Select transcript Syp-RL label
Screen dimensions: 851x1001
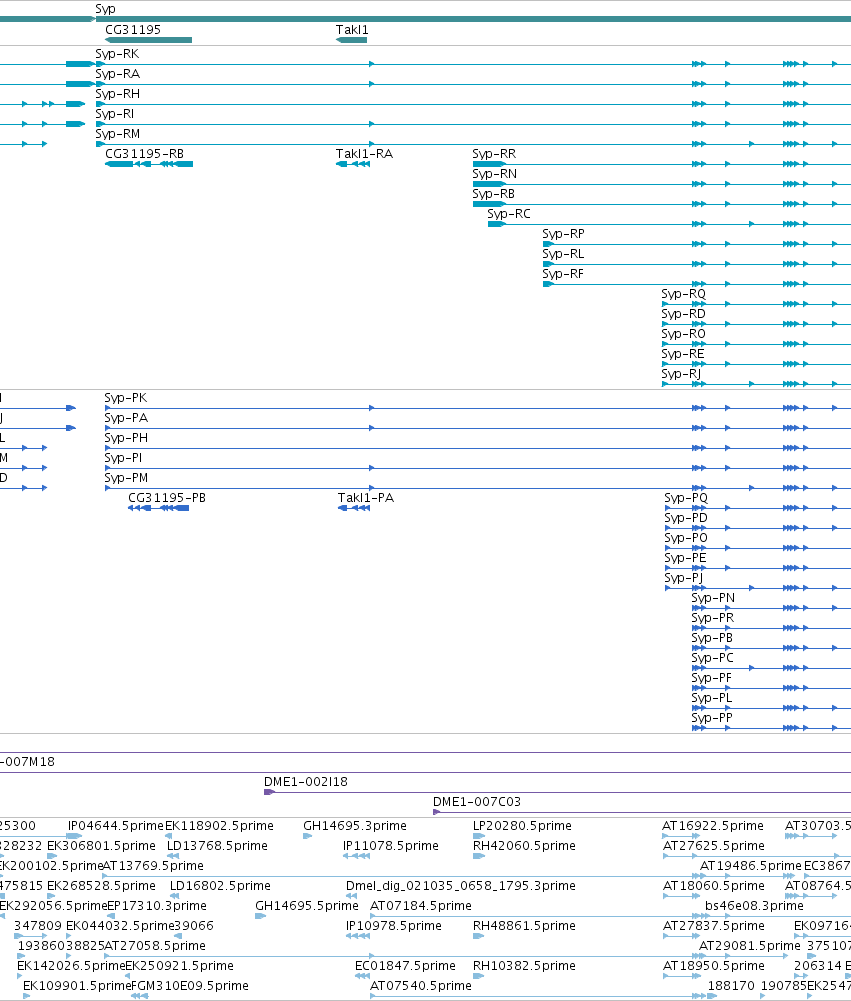pos(563,253)
